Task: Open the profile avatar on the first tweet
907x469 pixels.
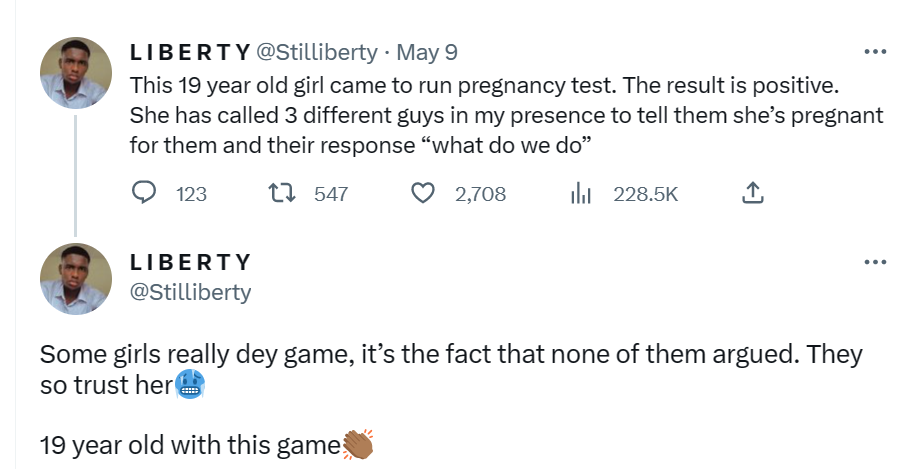Action: pyautogui.click(x=75, y=73)
